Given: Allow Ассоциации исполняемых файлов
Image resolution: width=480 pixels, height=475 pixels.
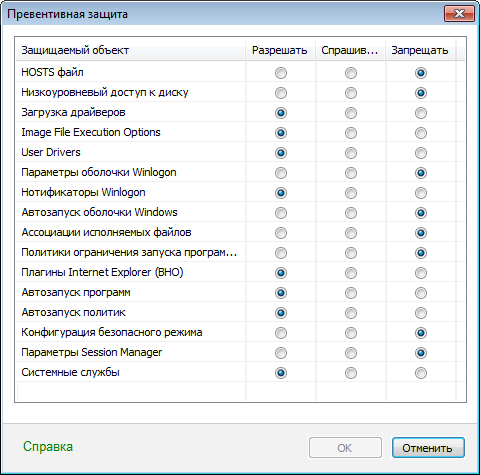Looking at the screenshot, I should 281,233.
